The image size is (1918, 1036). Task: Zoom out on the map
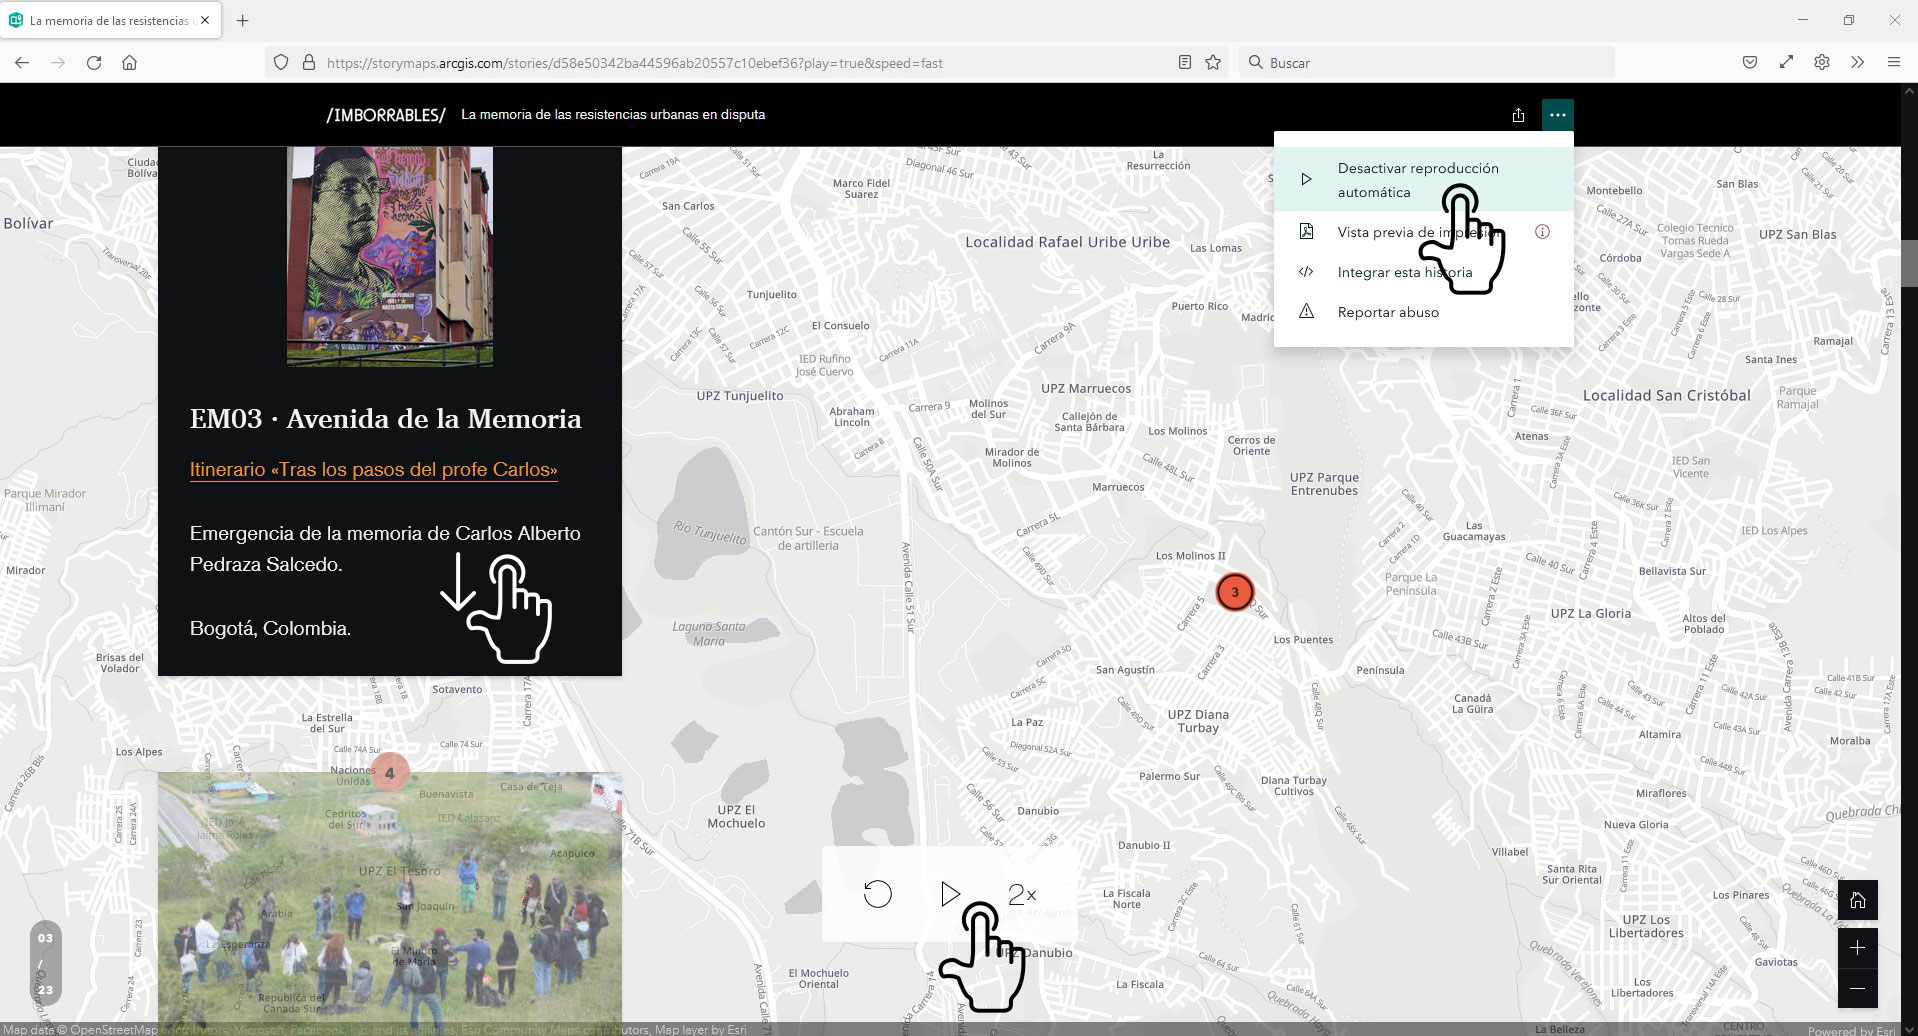click(1857, 988)
